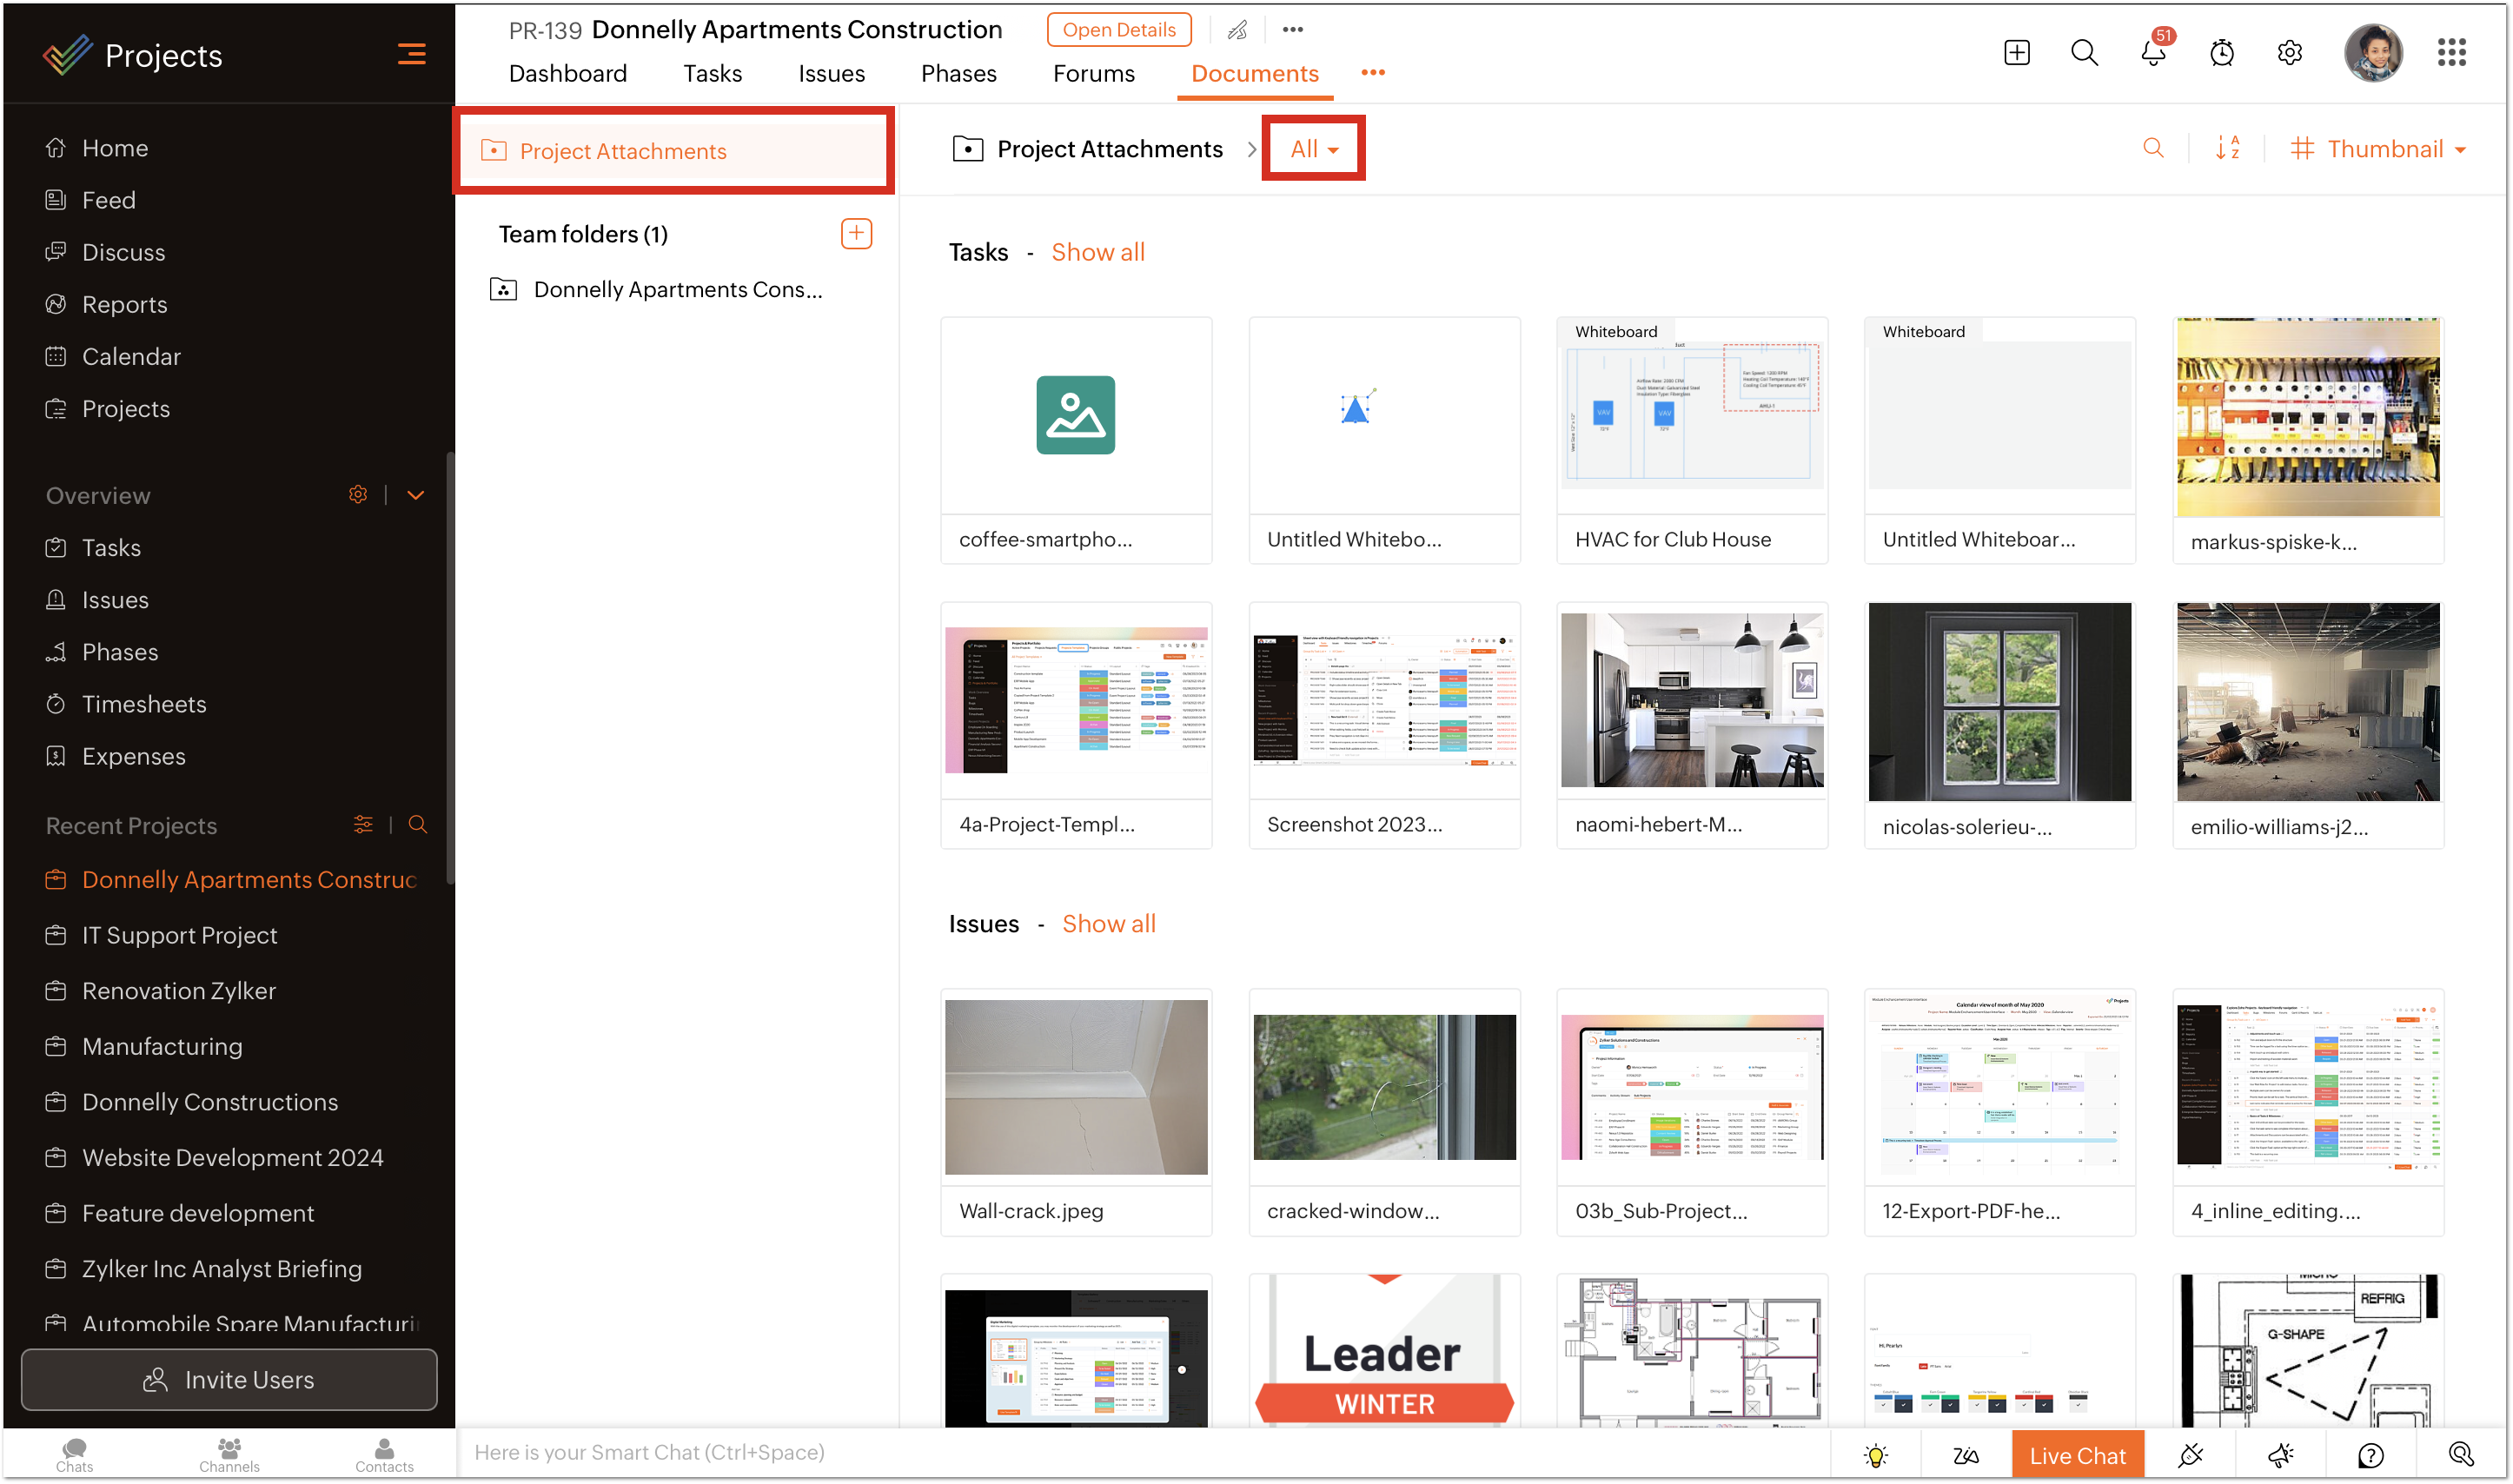The width and height of the screenshot is (2513, 1484).
Task: Click the Recent Projects filter sliders icon
Action: coord(363,825)
